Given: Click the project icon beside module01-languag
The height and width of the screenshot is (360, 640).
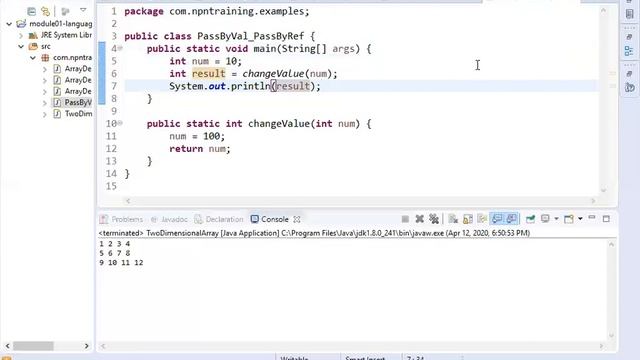Looking at the screenshot, I should [x=21, y=24].
